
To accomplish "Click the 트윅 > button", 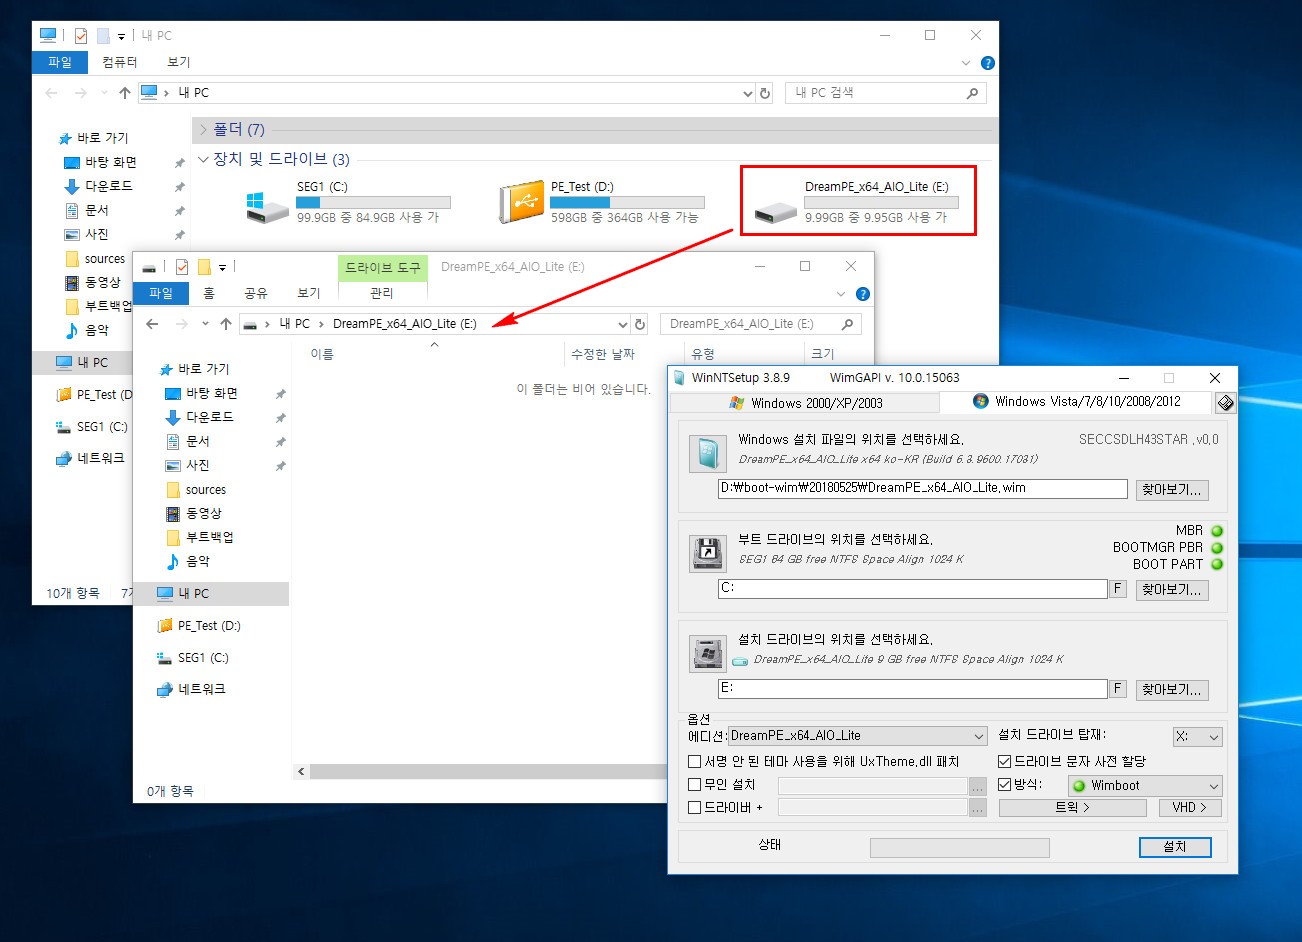I will pyautogui.click(x=1072, y=807).
